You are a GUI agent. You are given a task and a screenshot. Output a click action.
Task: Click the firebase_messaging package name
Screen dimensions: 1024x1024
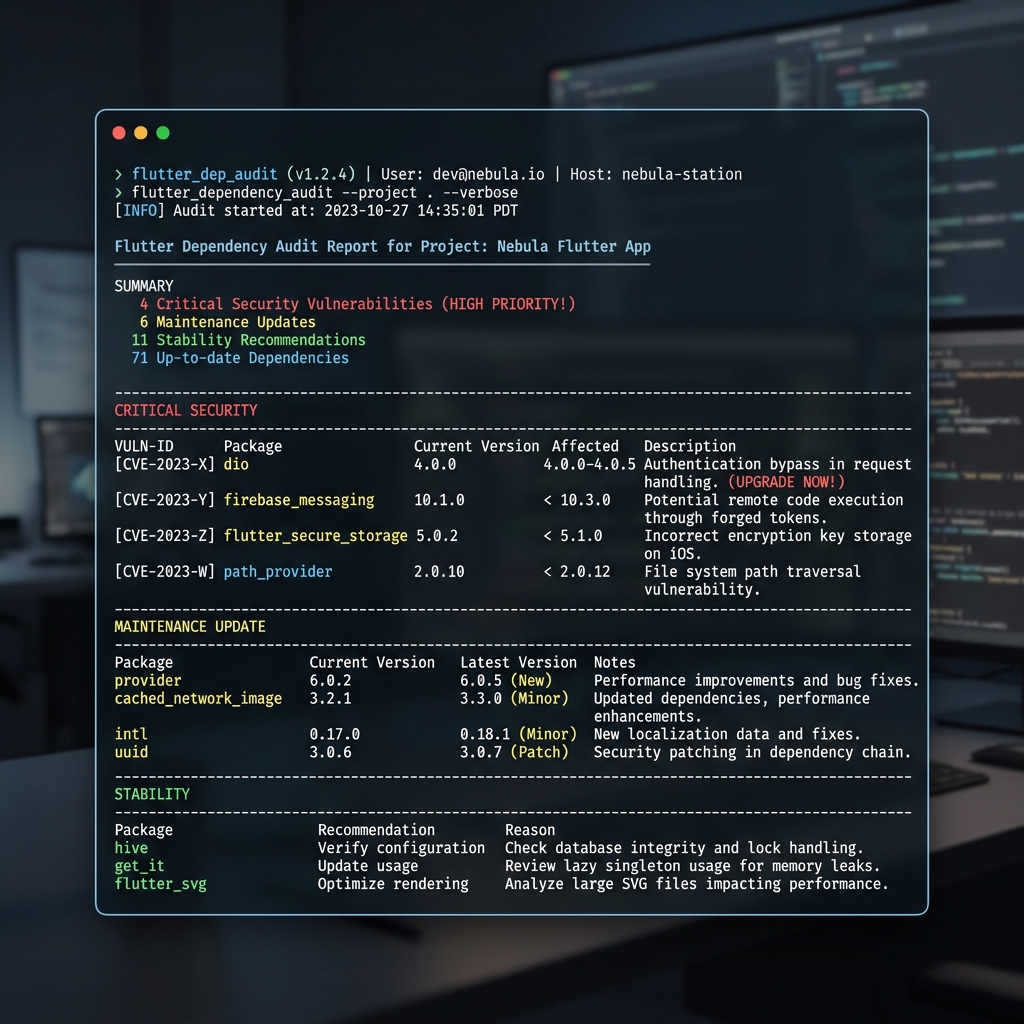pyautogui.click(x=299, y=500)
